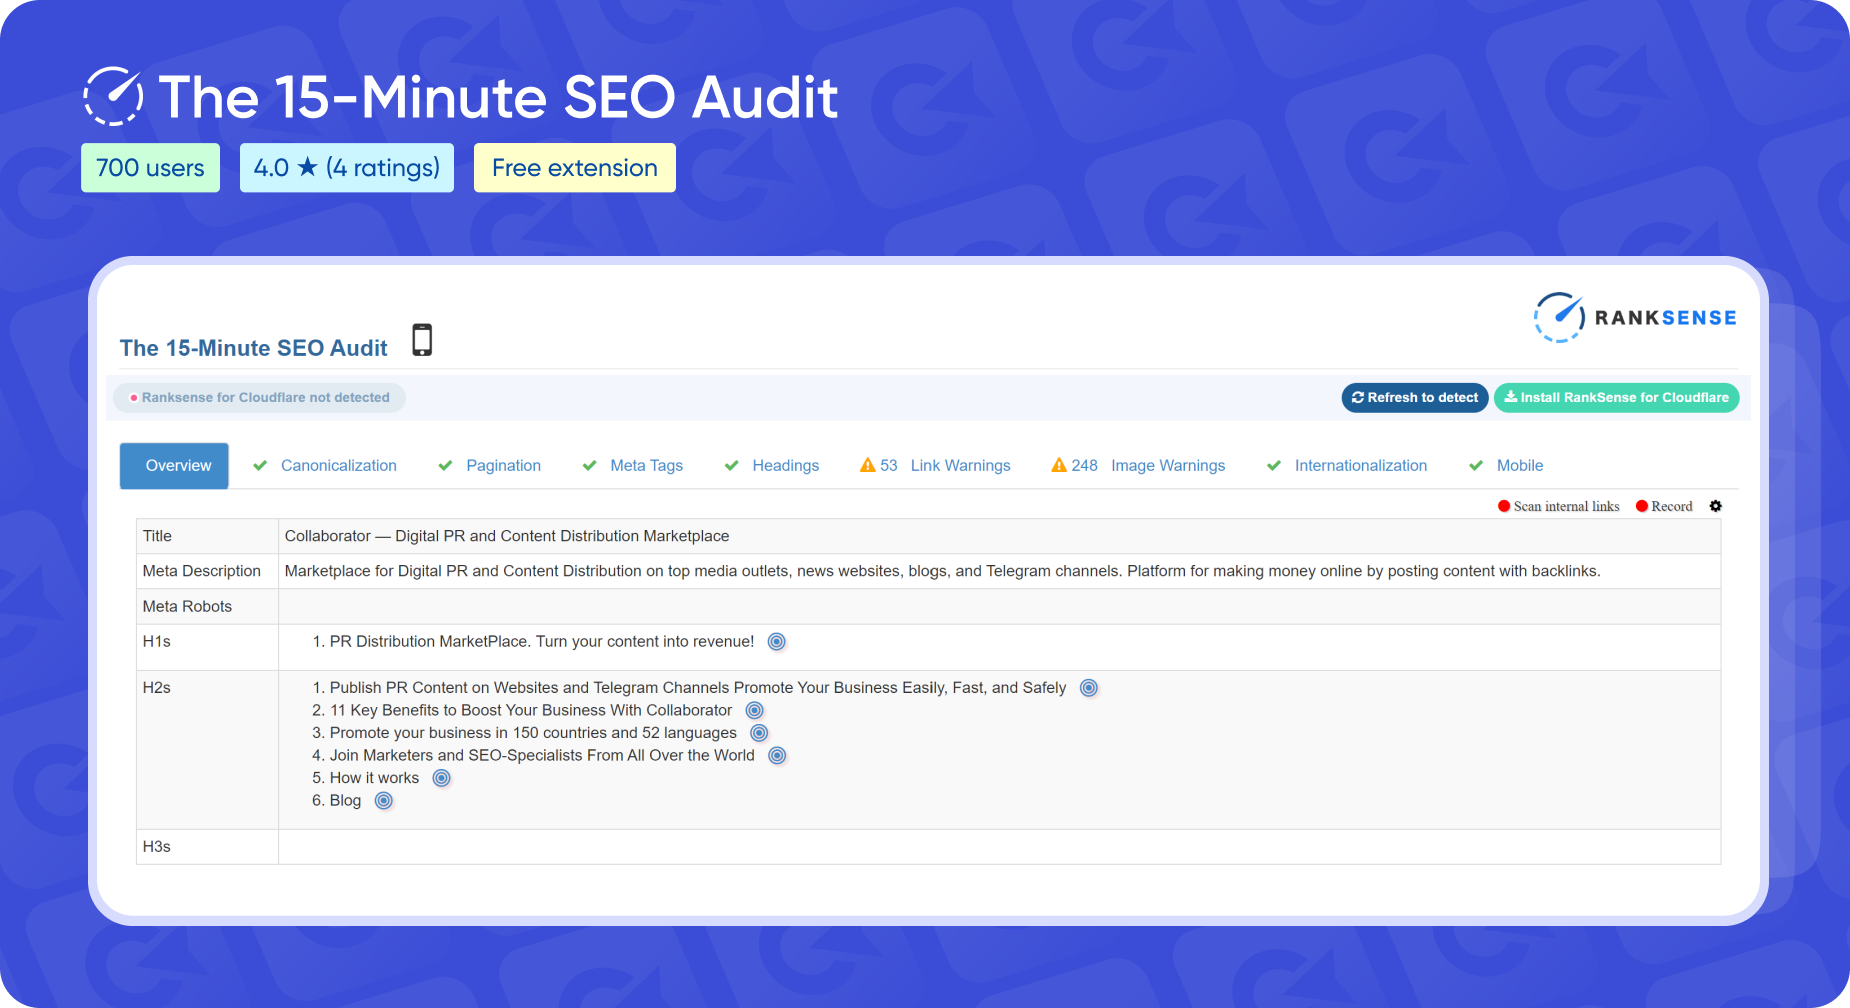Start Scan internal links via its red toggle
Viewport: 1850px width, 1008px height.
click(1502, 506)
